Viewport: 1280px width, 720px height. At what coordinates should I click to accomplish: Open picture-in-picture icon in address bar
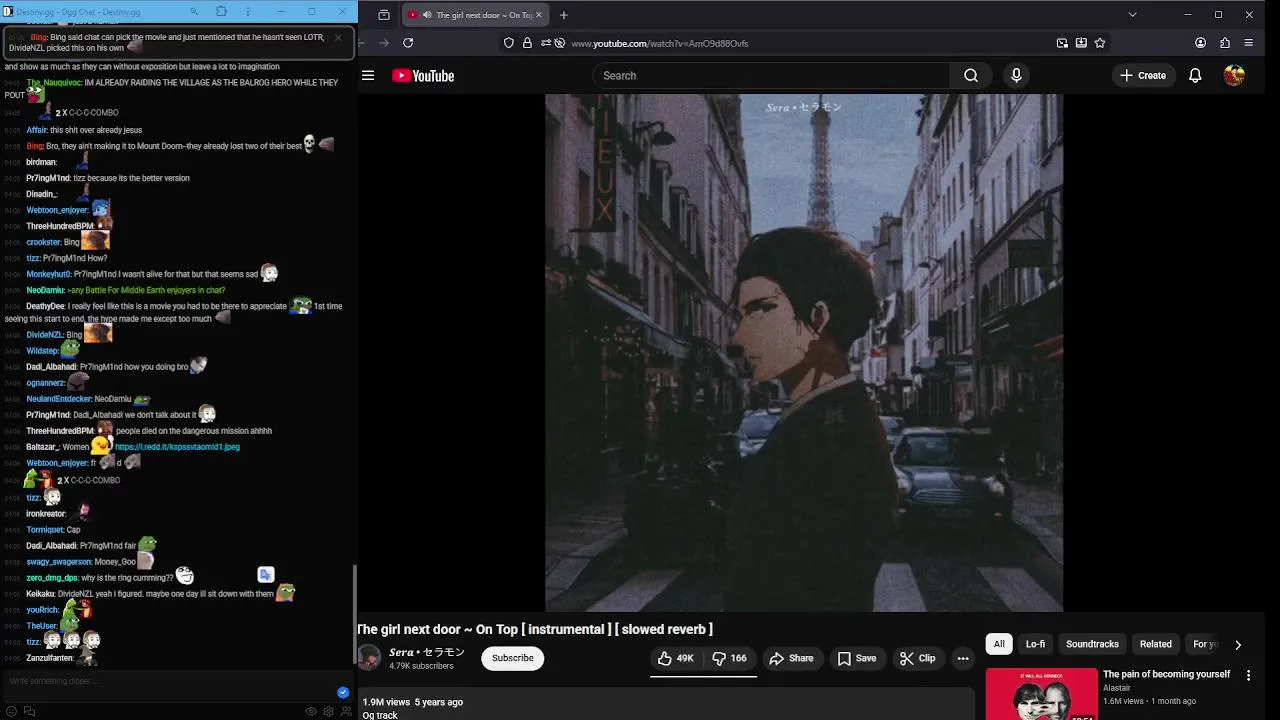point(1062,43)
